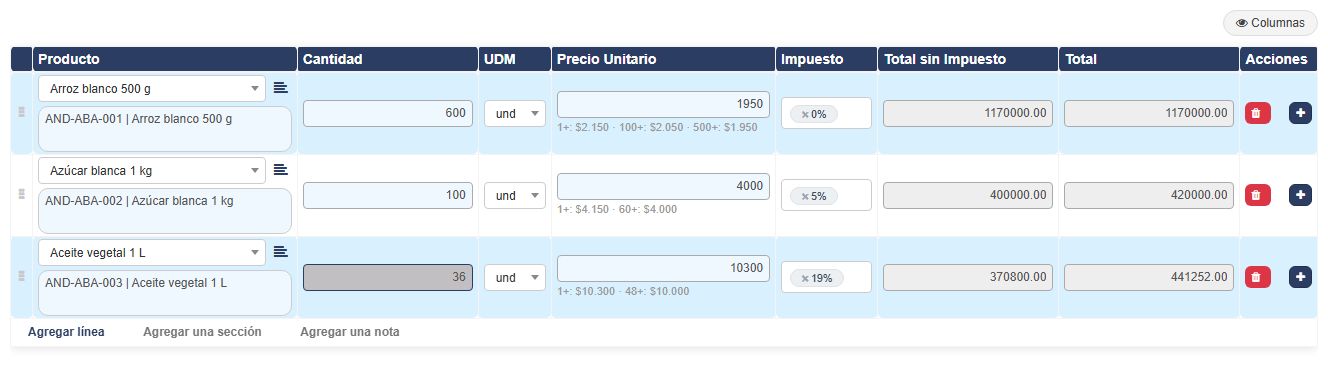Image resolution: width=1328 pixels, height=367 pixels.
Task: Open UDM dropdown for Azúcar blanca row
Action: tap(514, 196)
